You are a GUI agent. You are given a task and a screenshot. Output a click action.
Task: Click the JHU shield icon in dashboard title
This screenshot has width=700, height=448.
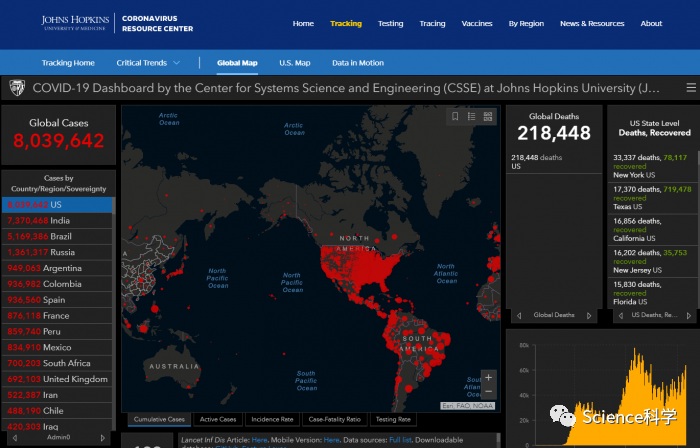pyautogui.click(x=17, y=88)
